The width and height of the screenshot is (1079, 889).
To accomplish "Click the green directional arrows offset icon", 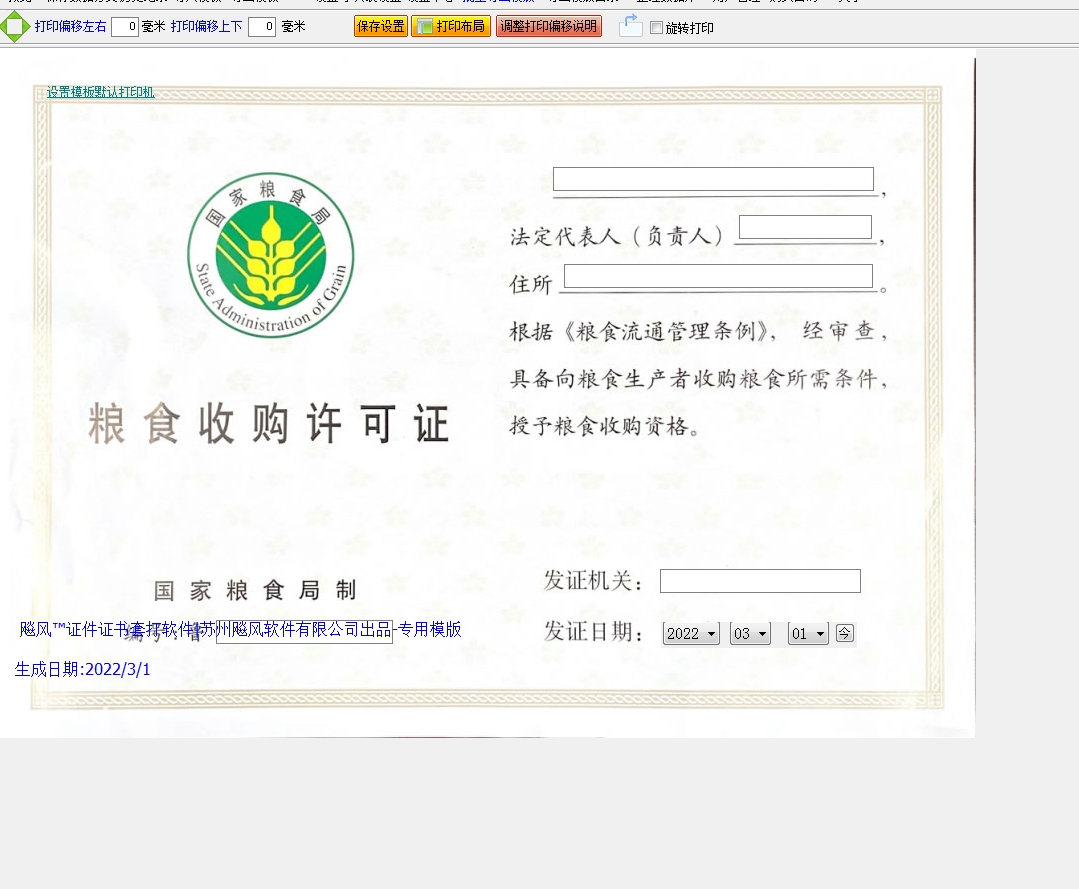I will point(14,27).
